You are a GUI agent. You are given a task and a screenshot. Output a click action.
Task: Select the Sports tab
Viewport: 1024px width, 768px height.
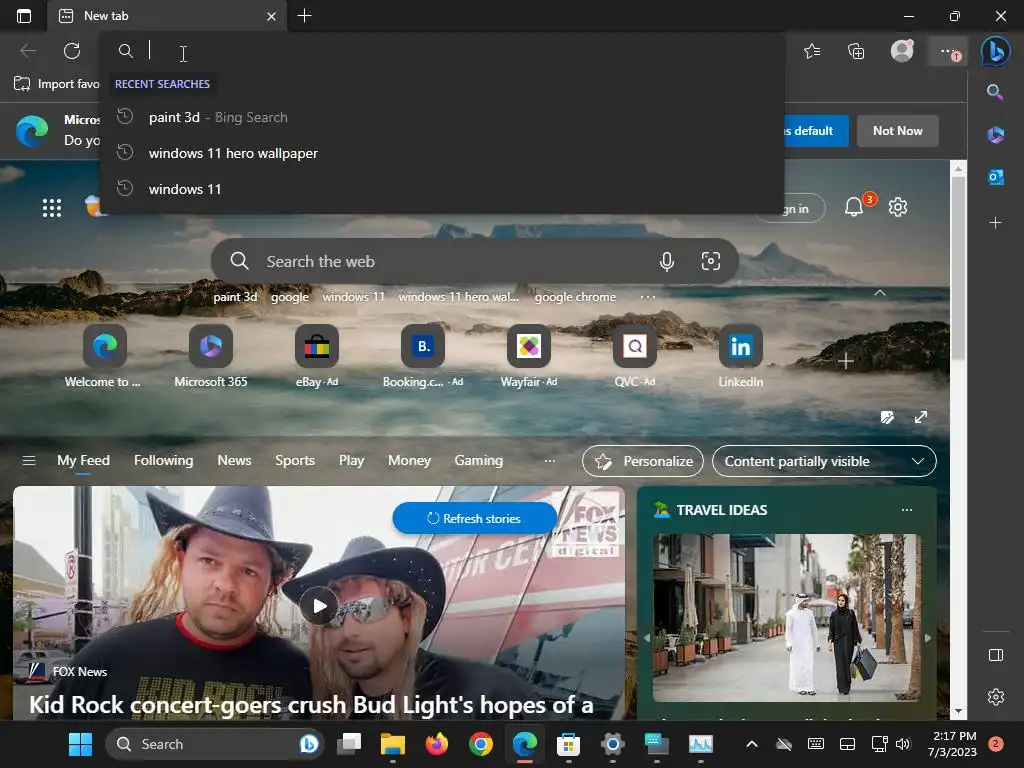pyautogui.click(x=295, y=460)
